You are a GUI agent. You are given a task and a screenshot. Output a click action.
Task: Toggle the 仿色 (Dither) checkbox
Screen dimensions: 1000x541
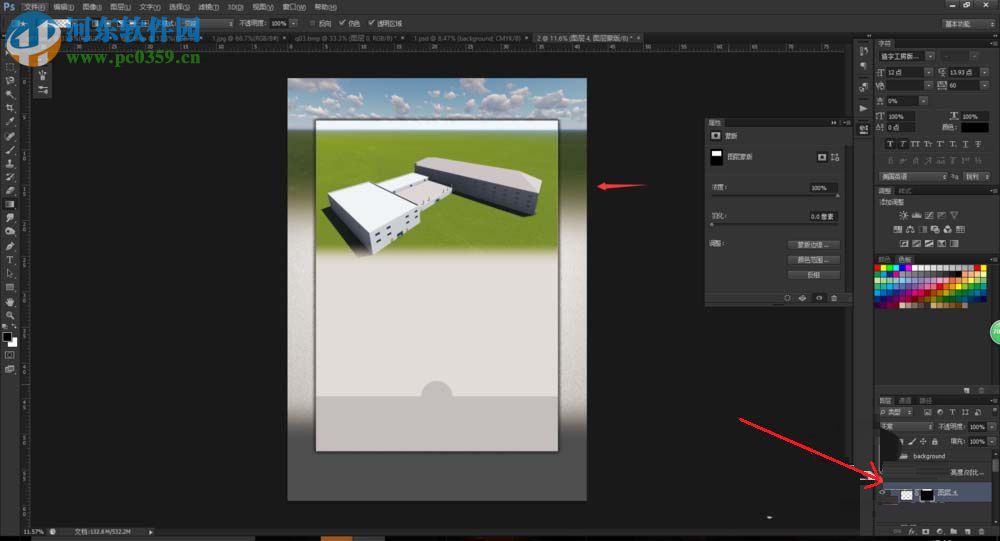[342, 23]
